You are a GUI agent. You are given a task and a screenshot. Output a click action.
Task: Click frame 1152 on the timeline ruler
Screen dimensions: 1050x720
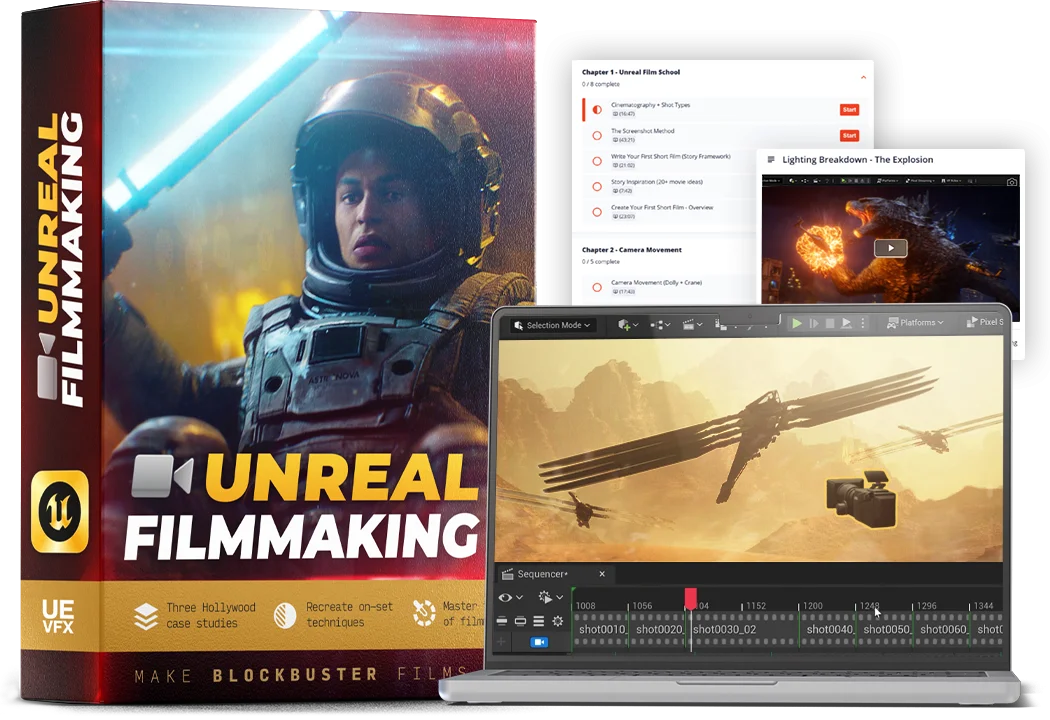(x=755, y=605)
